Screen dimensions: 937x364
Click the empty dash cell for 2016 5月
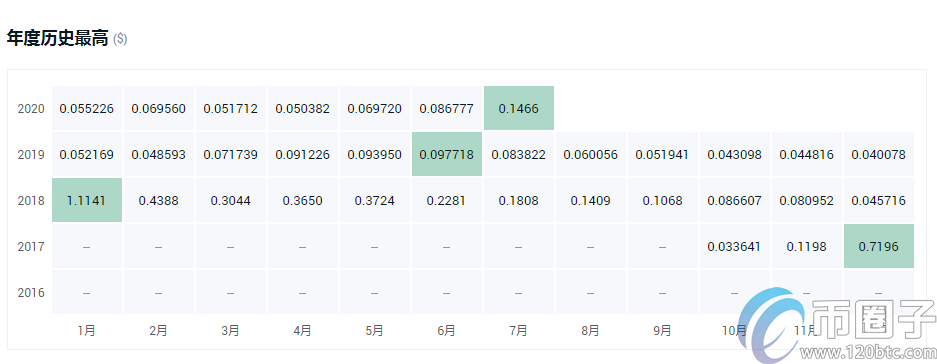pyautogui.click(x=375, y=292)
